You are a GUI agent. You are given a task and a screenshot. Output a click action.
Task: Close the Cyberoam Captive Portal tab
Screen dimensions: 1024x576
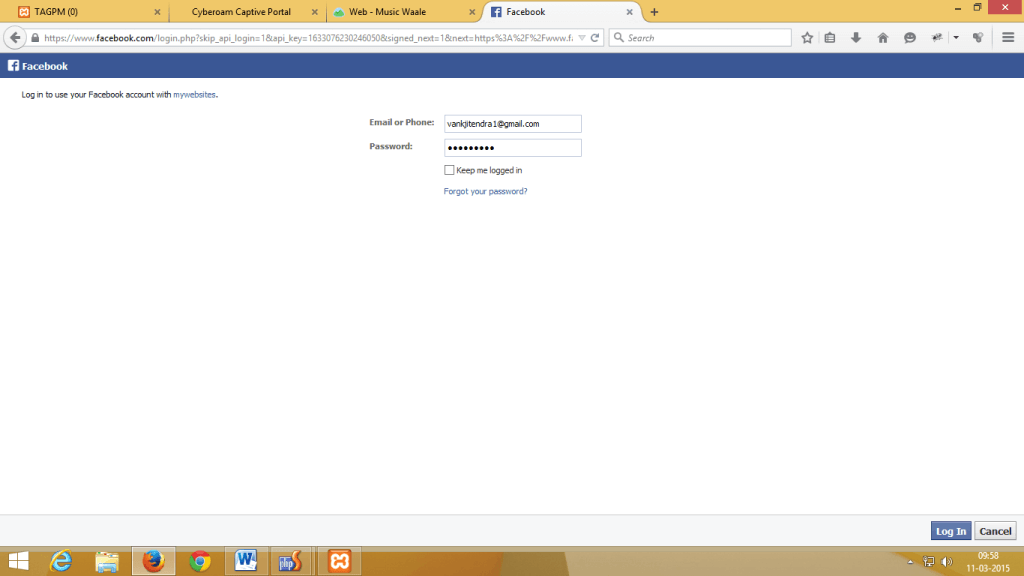(x=315, y=12)
